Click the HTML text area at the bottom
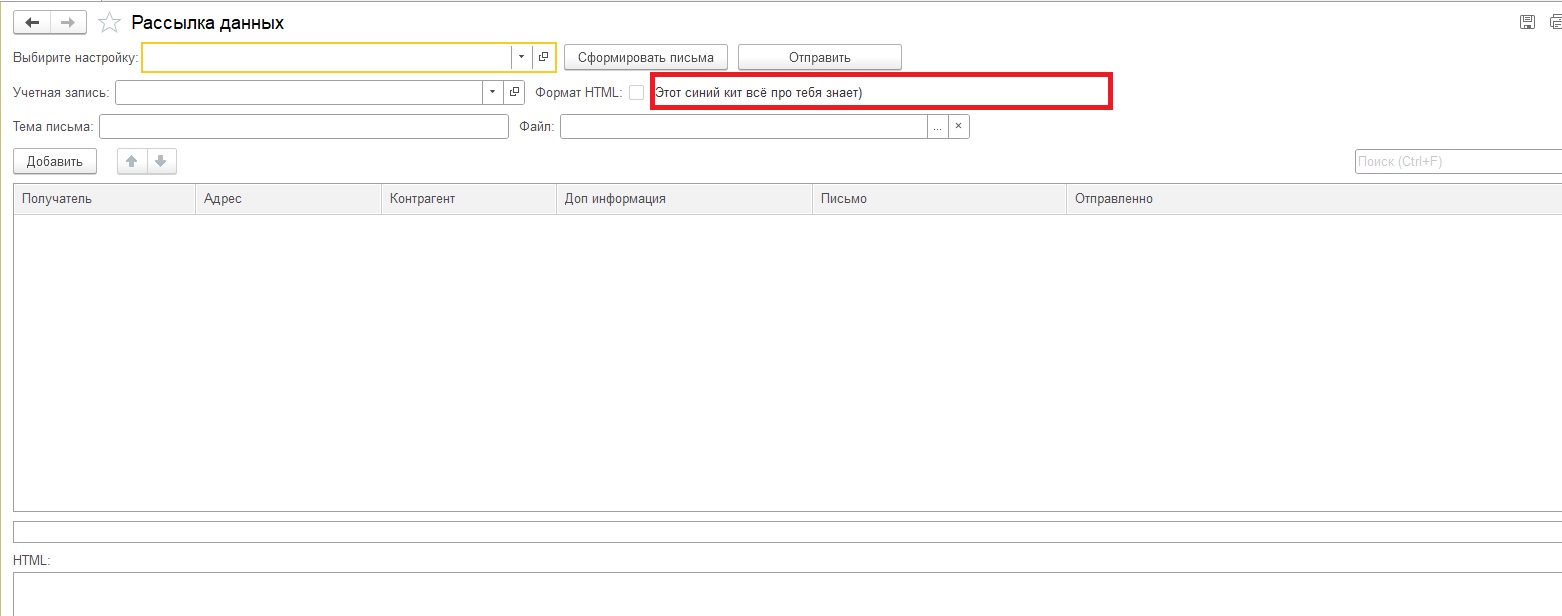Image resolution: width=1562 pixels, height=616 pixels. coord(787,594)
